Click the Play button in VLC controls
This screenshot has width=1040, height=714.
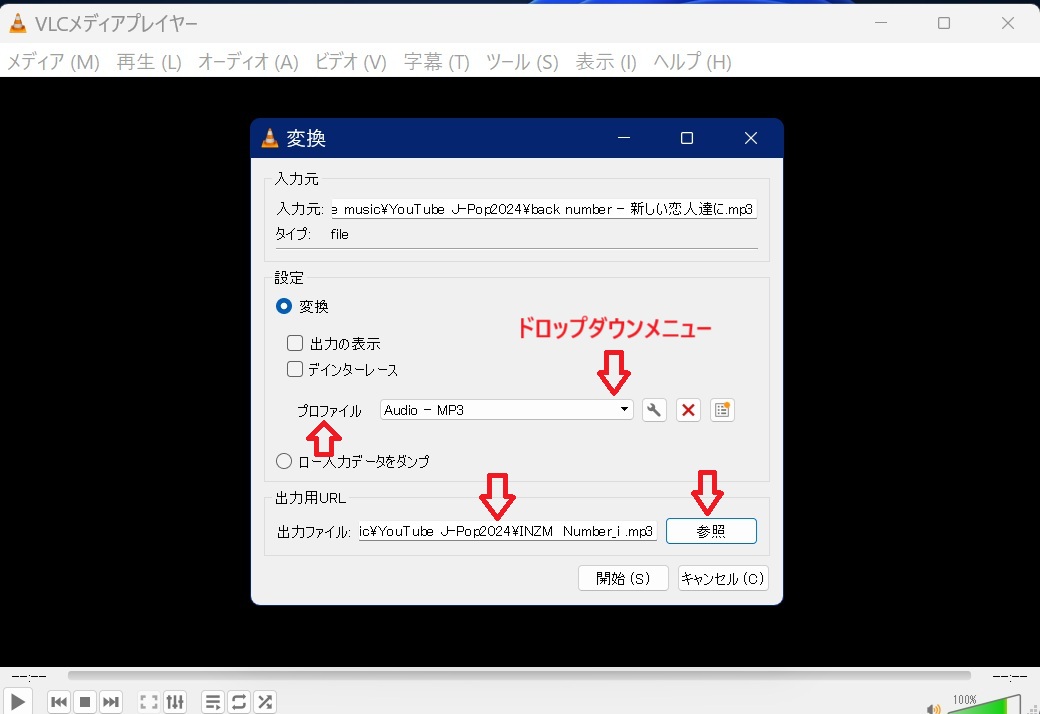18,701
